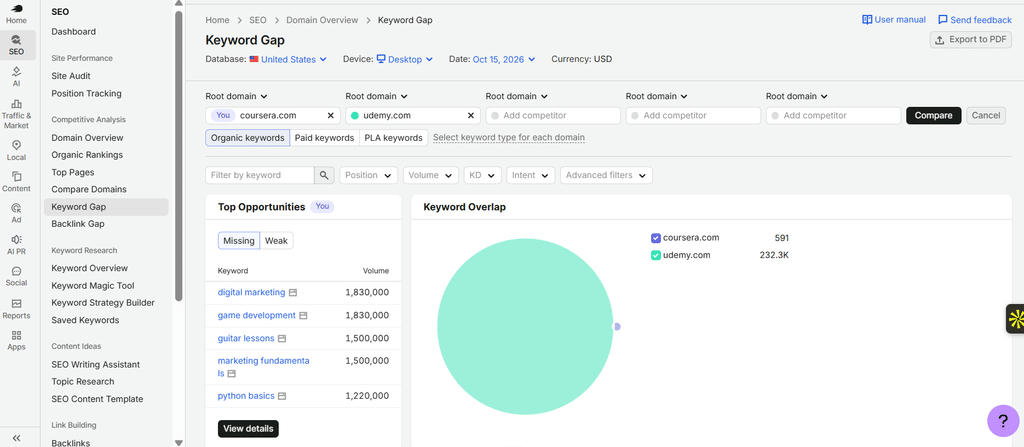Click the Compare button
Image resolution: width=1024 pixels, height=447 pixels.
point(934,116)
